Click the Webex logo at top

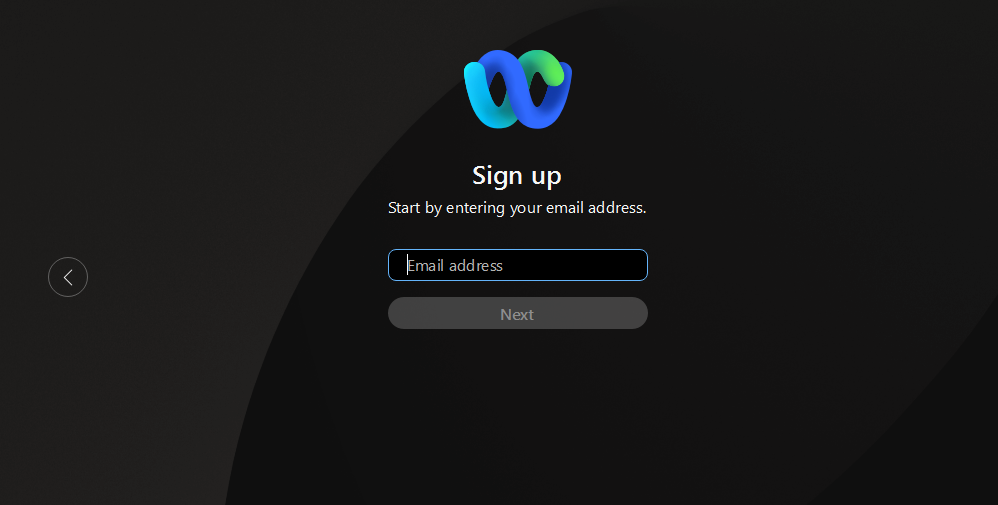[x=517, y=89]
